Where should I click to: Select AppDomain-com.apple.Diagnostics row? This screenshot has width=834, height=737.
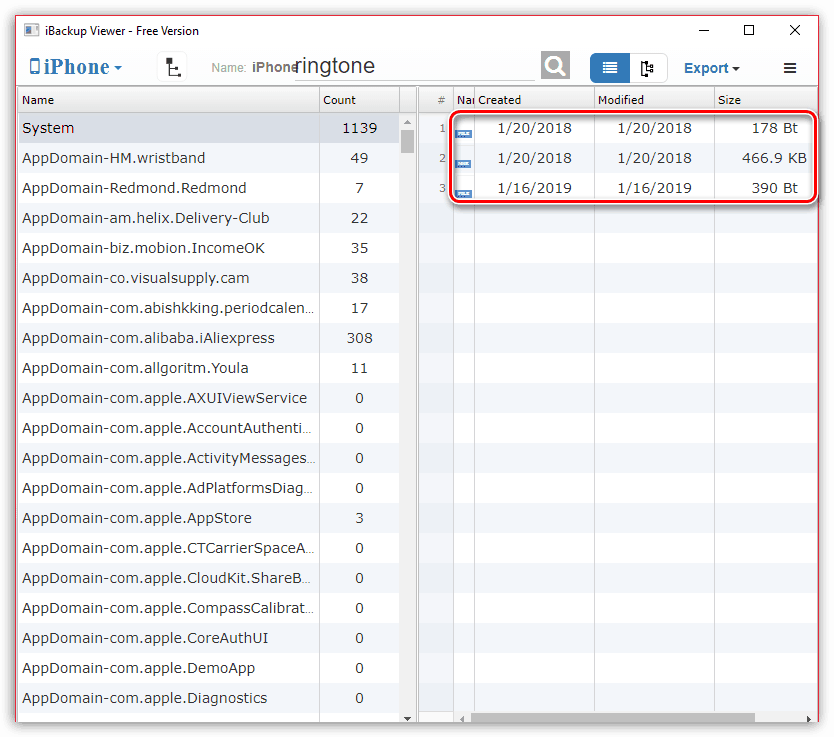208,698
